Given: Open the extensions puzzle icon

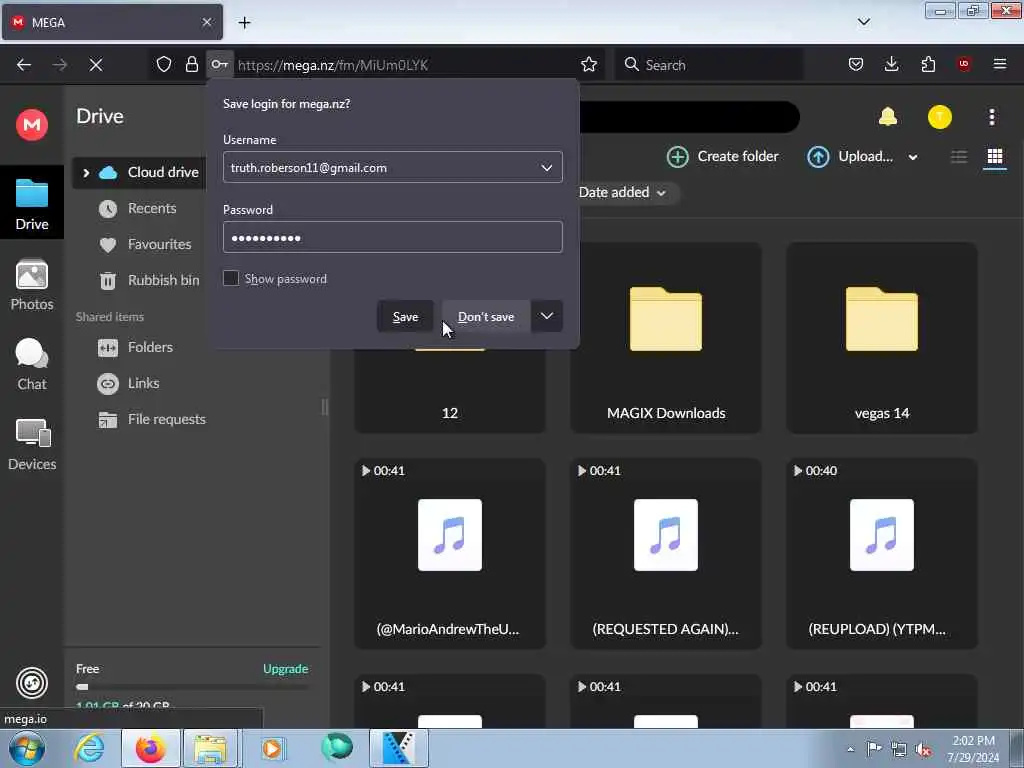Looking at the screenshot, I should pos(928,64).
